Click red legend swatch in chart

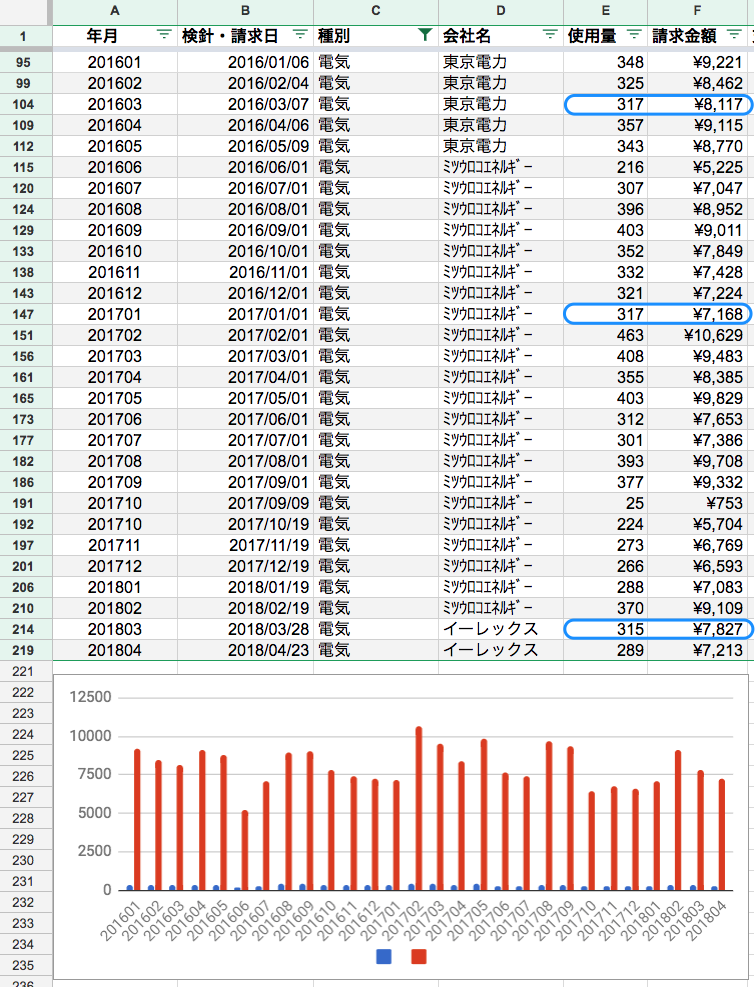(419, 956)
